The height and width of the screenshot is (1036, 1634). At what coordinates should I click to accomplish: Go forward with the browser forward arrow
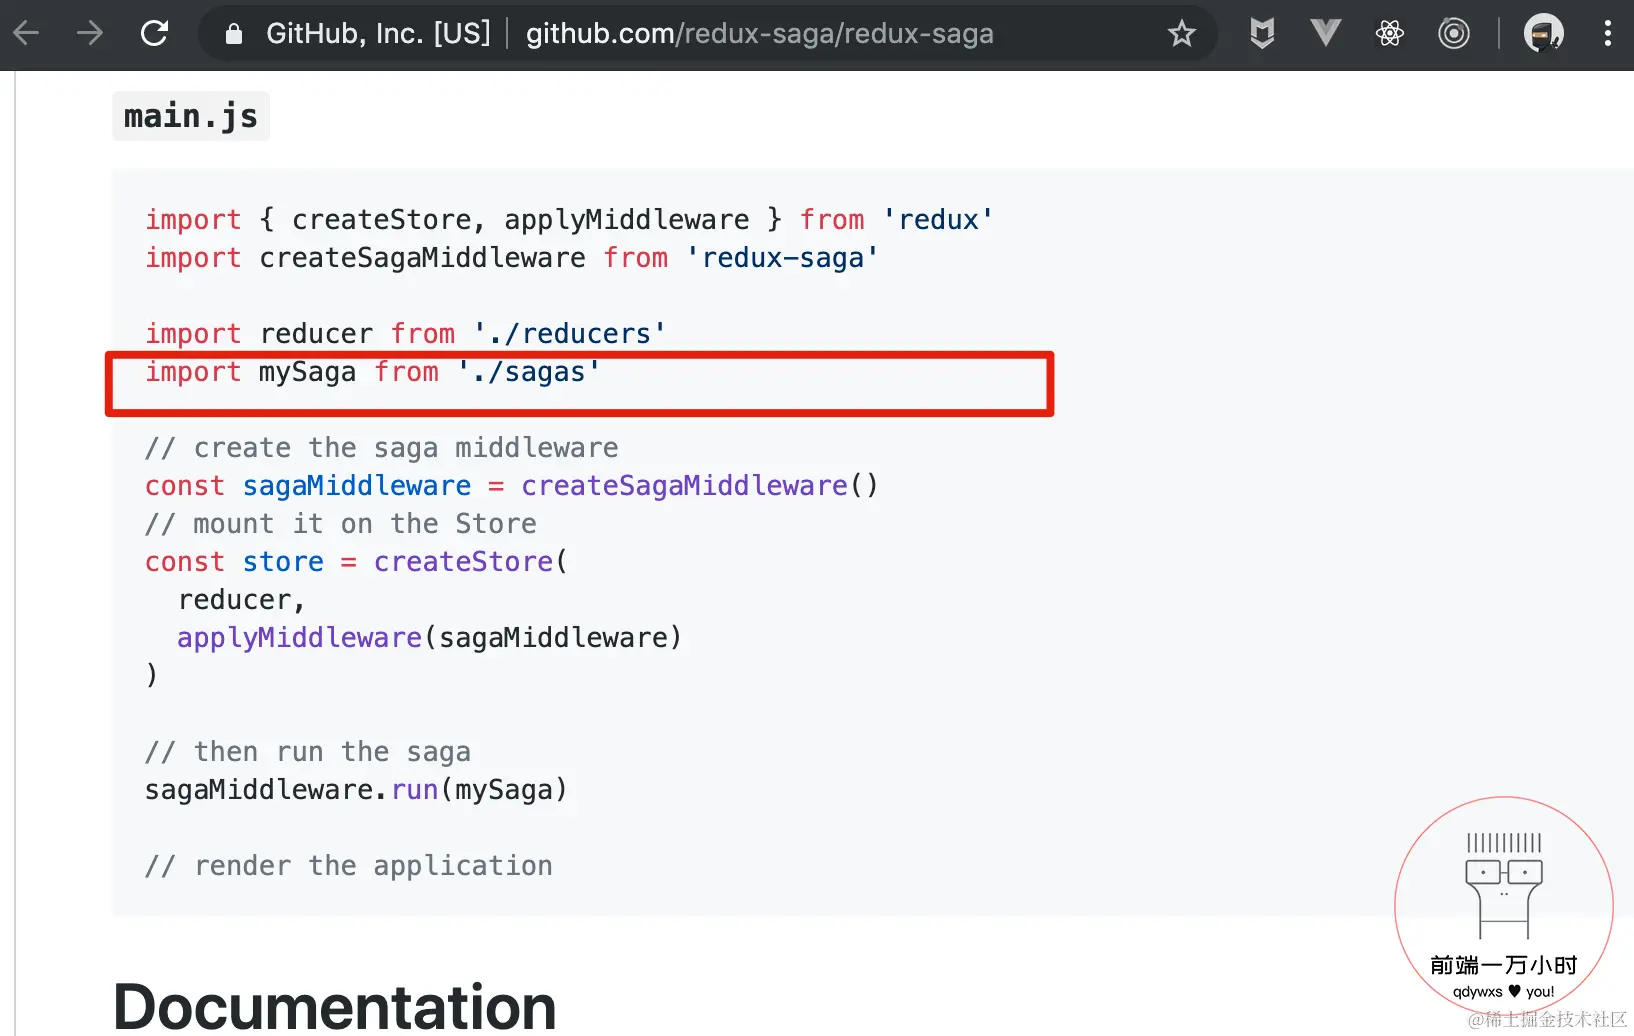pyautogui.click(x=90, y=33)
